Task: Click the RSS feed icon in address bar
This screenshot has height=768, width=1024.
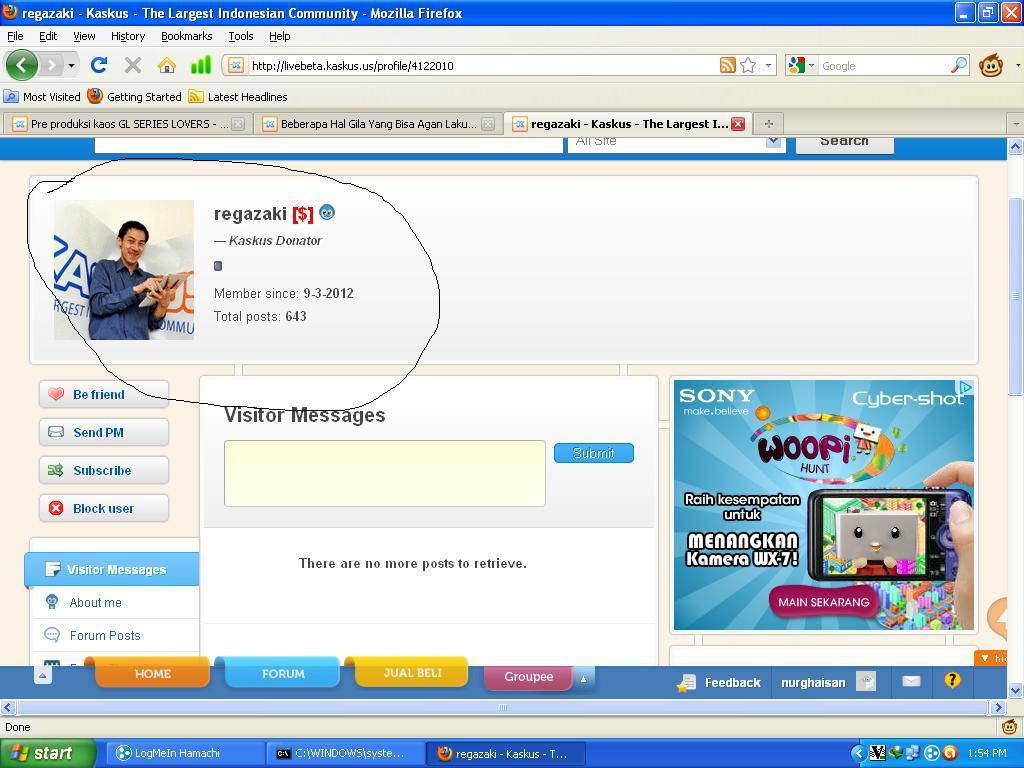Action: point(728,65)
